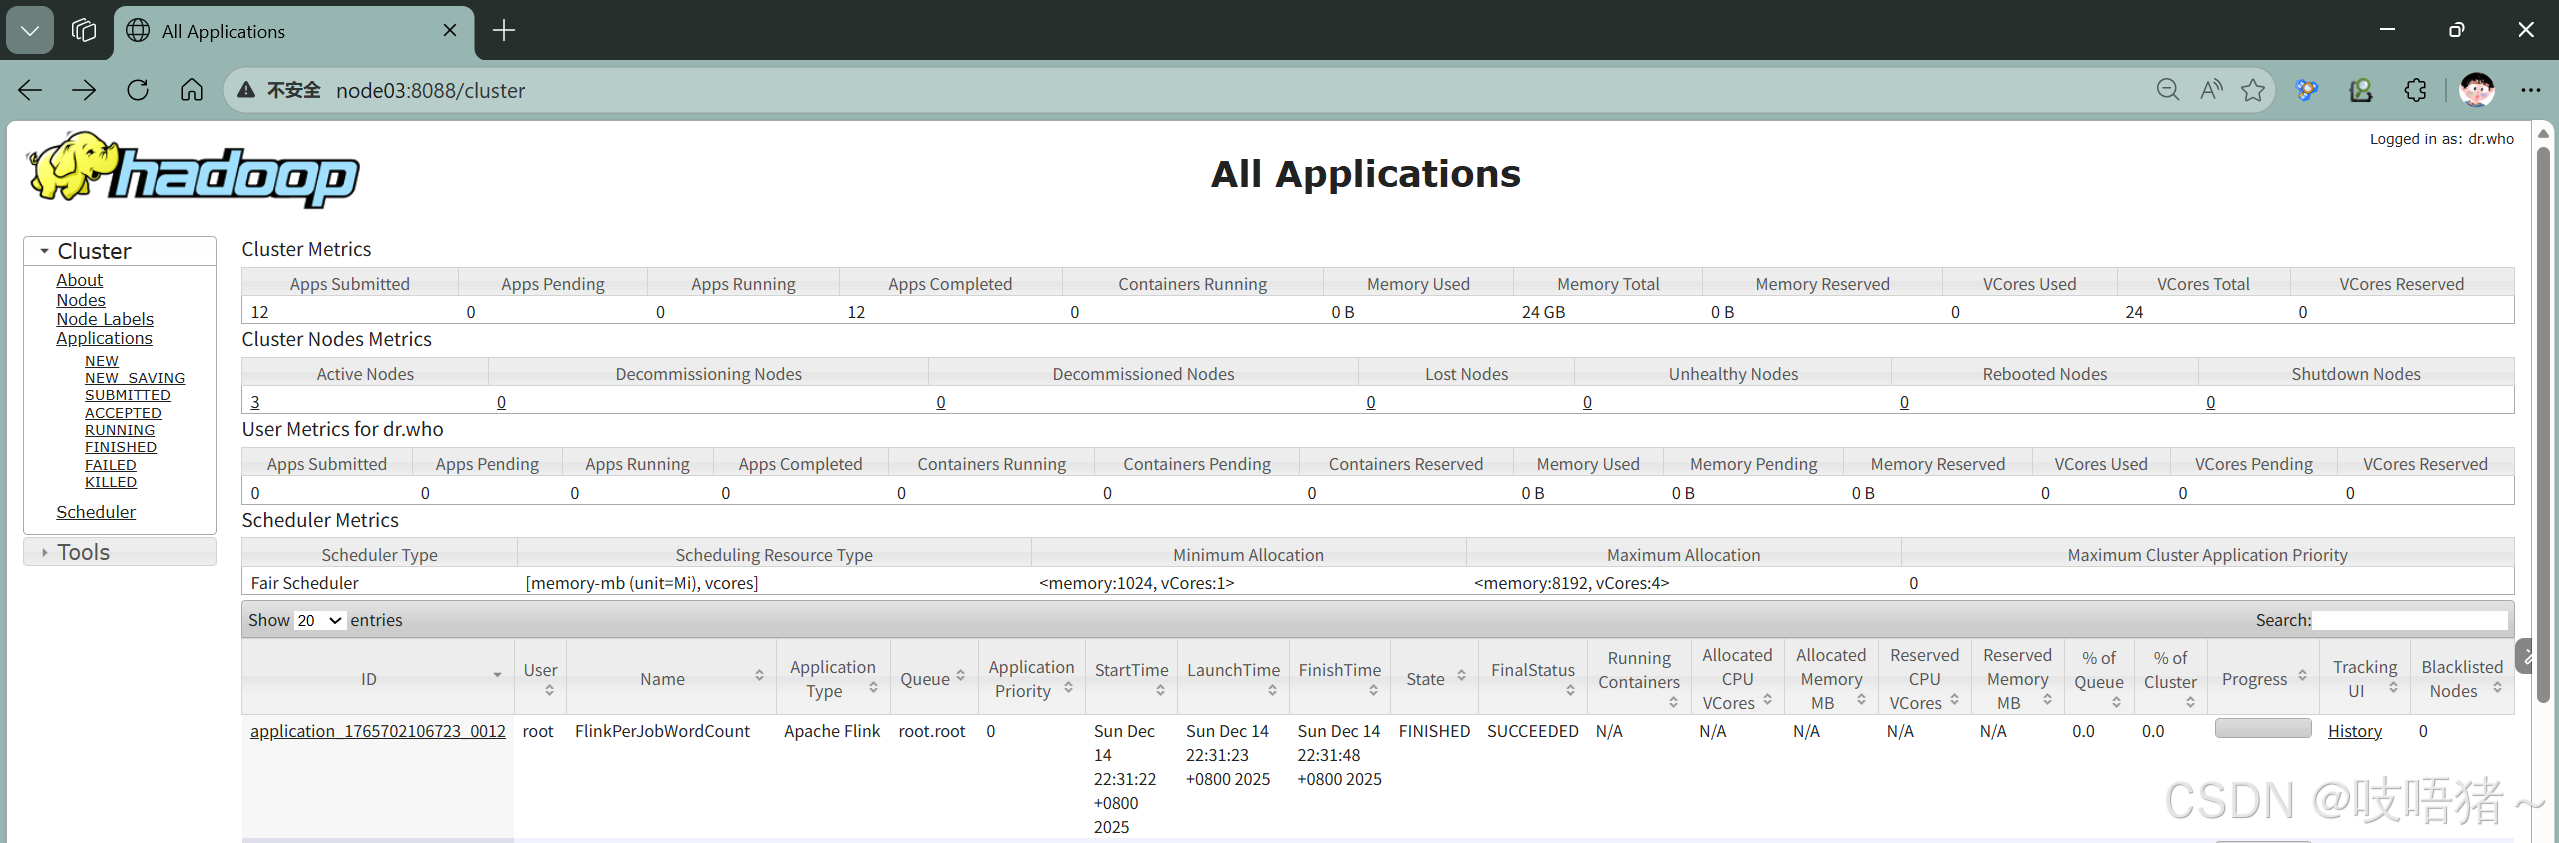Activate the Read Aloud icon
Viewport: 2559px width, 843px height.
point(2211,90)
